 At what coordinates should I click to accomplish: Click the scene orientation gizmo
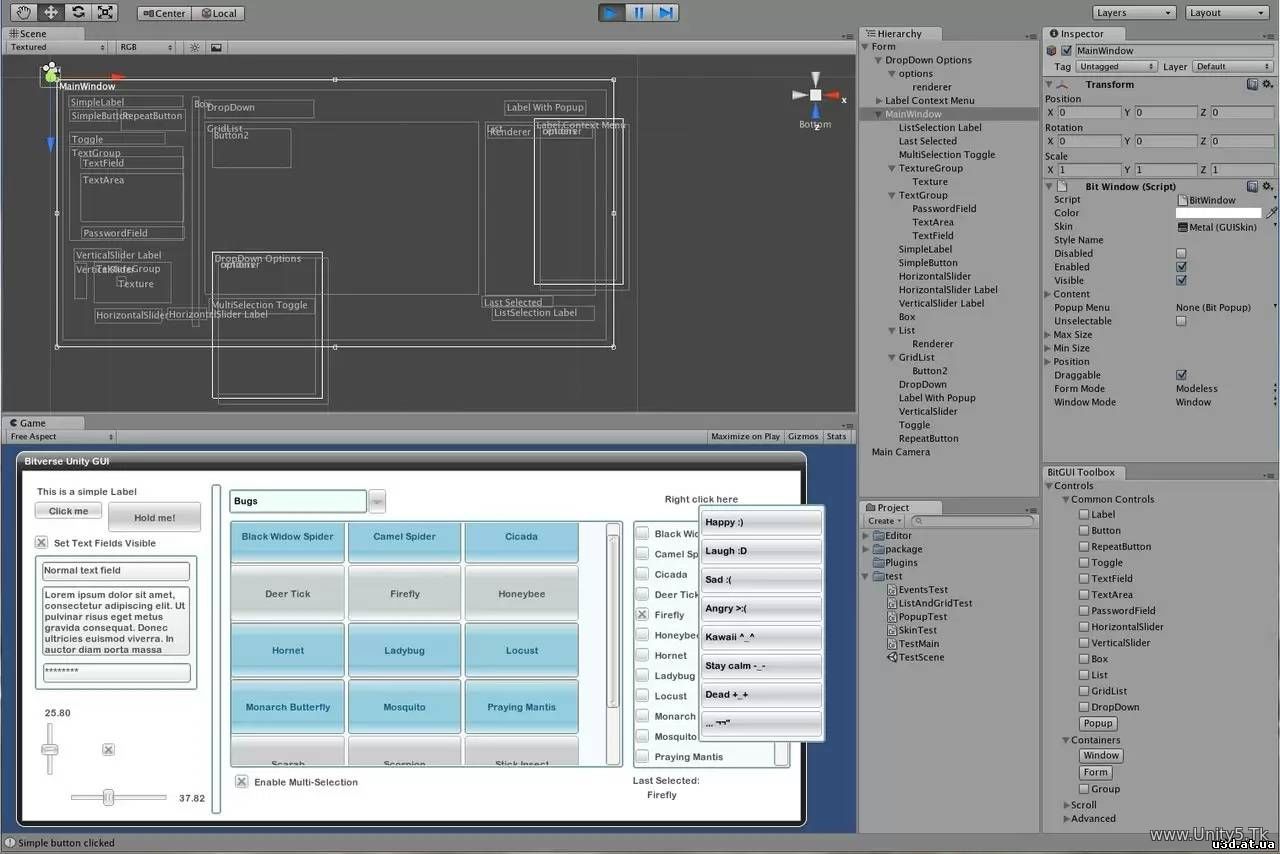tap(816, 96)
